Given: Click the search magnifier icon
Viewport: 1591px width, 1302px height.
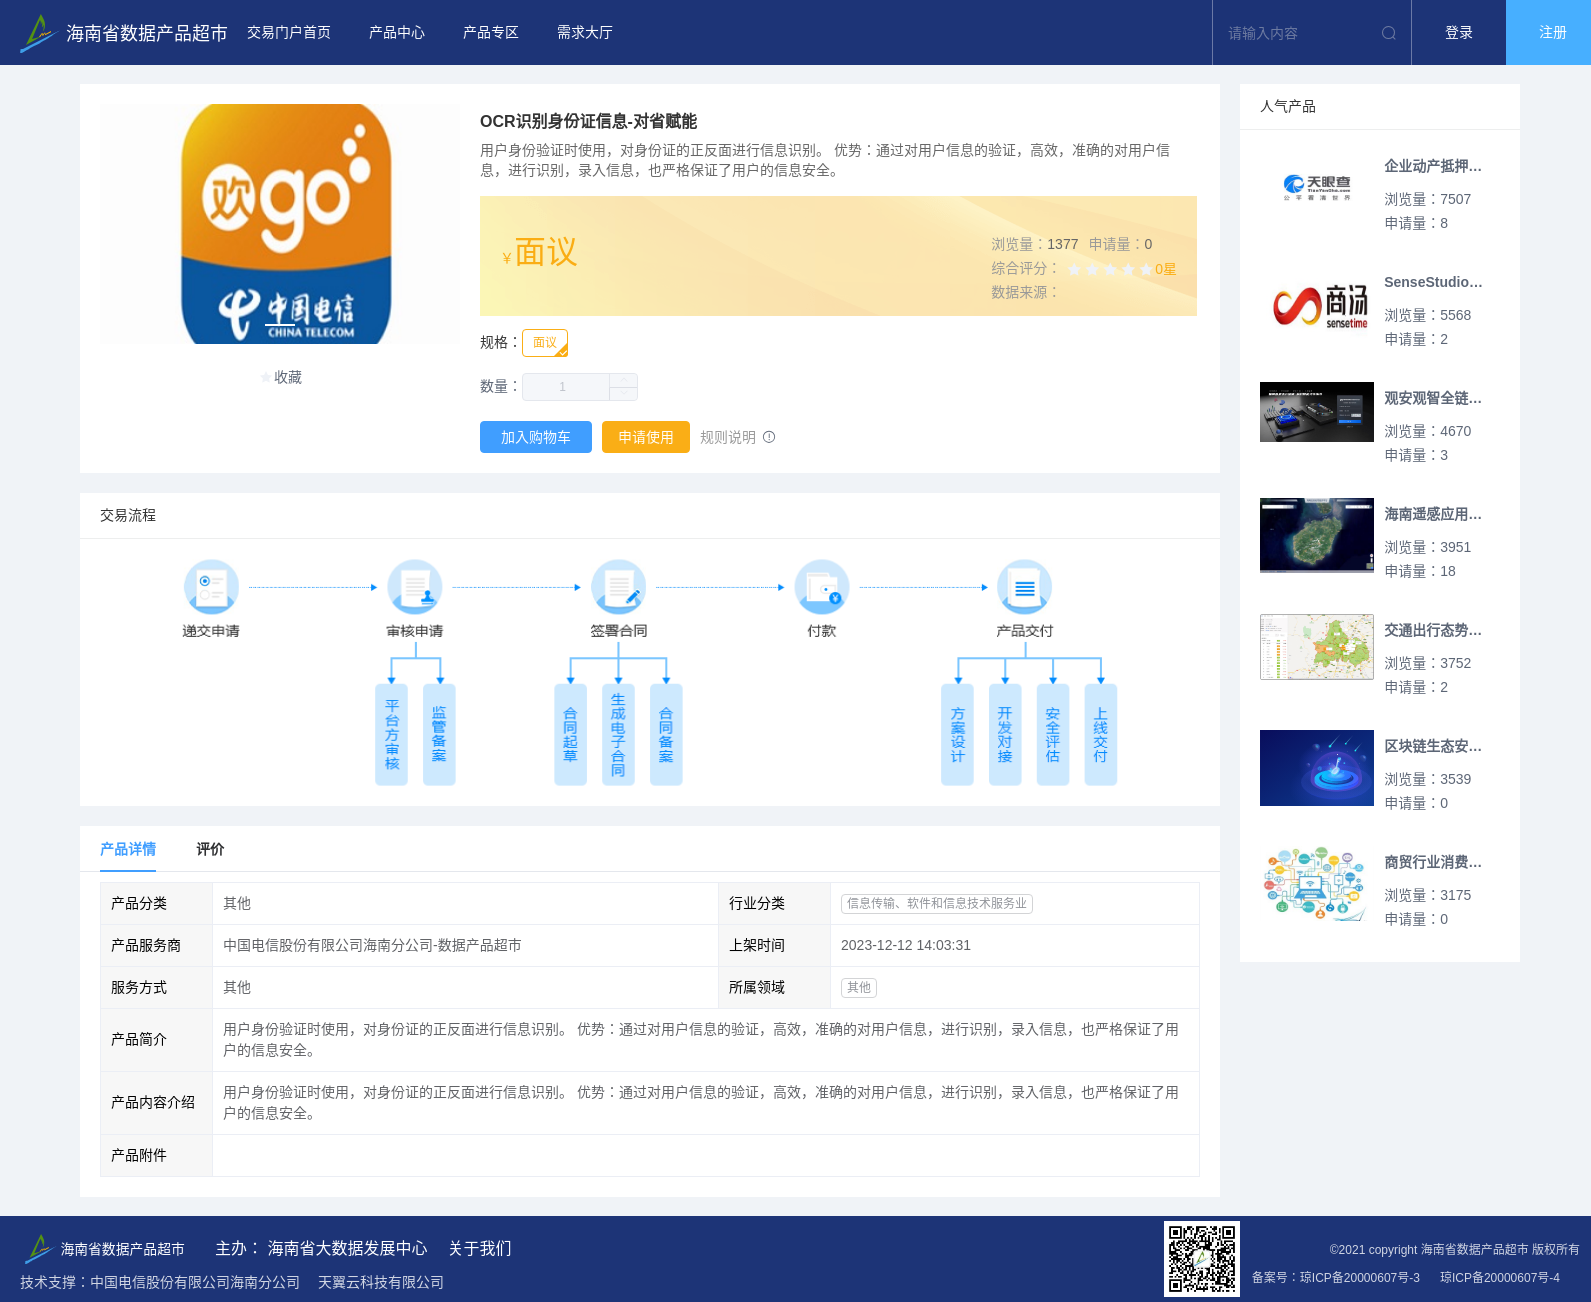Looking at the screenshot, I should (1389, 33).
